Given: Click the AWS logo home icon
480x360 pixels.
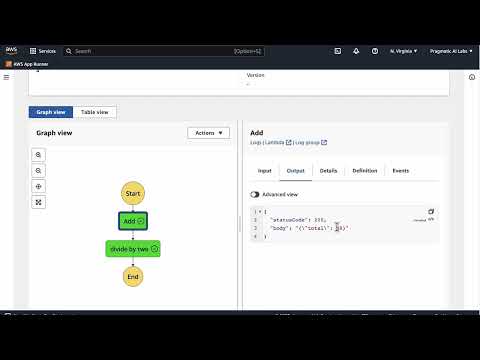Looking at the screenshot, I should click(x=11, y=51).
